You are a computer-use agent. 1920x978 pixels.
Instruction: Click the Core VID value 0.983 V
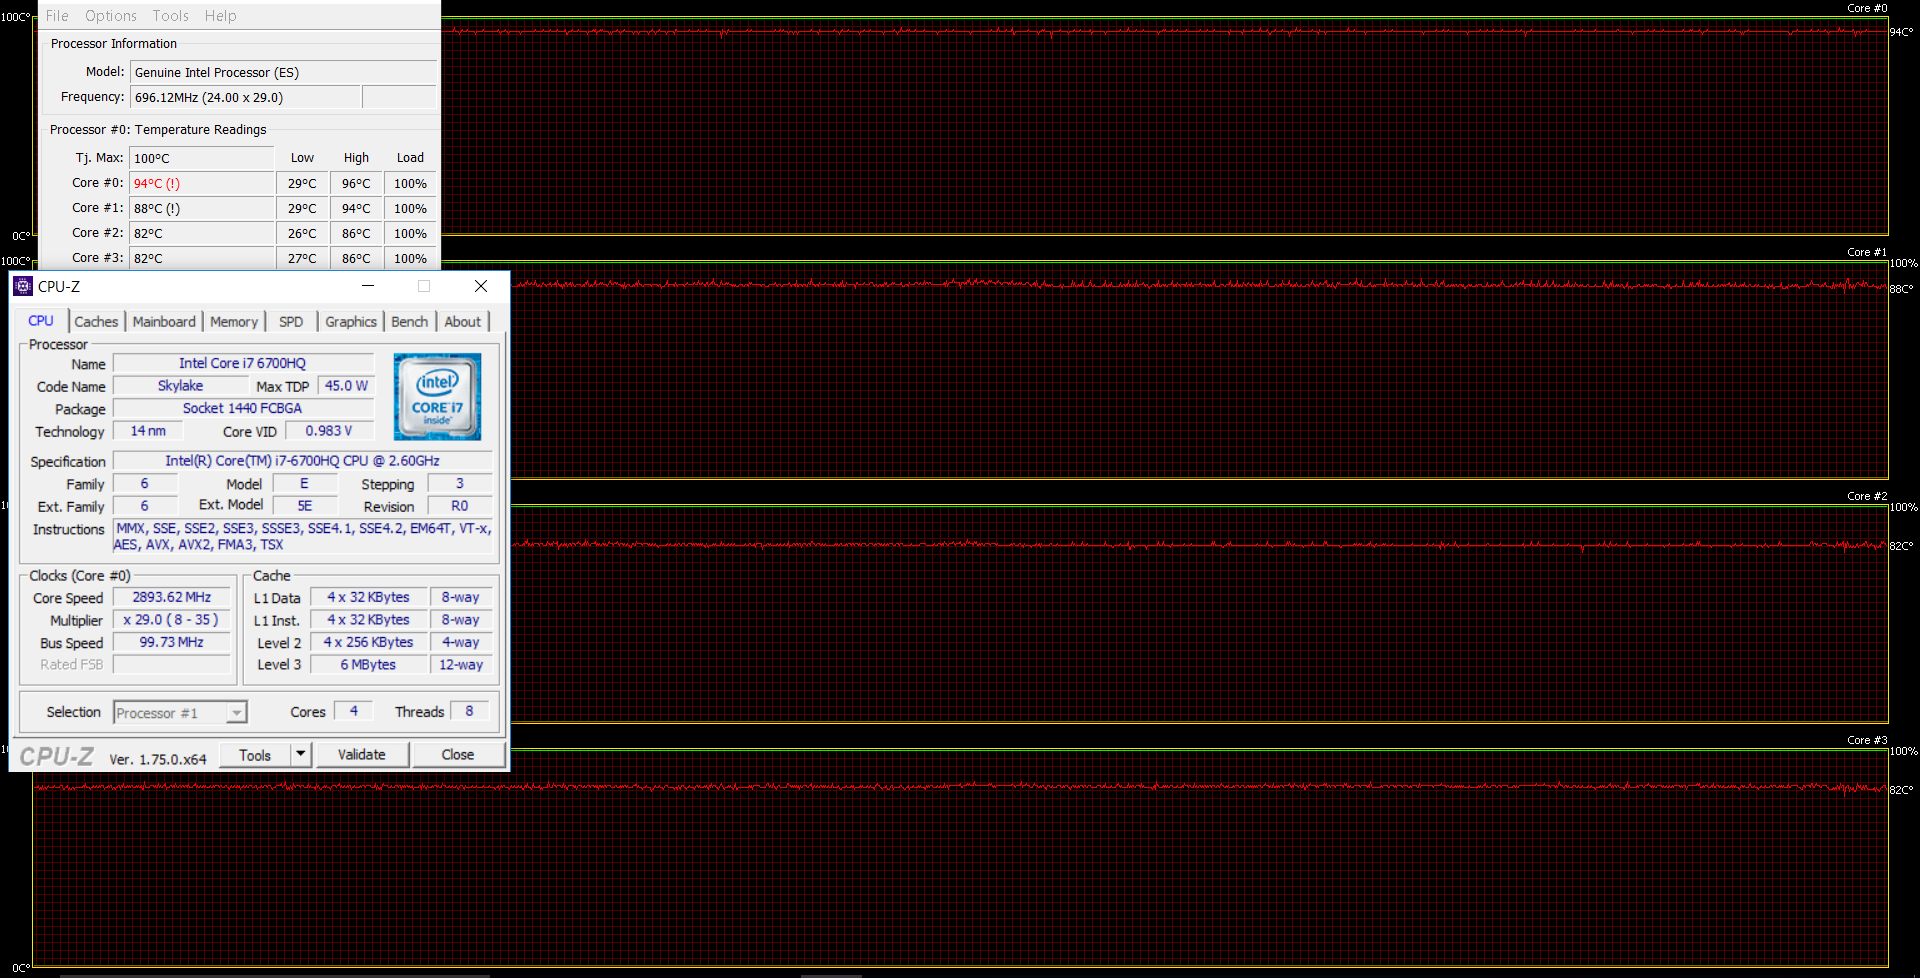pyautogui.click(x=329, y=431)
